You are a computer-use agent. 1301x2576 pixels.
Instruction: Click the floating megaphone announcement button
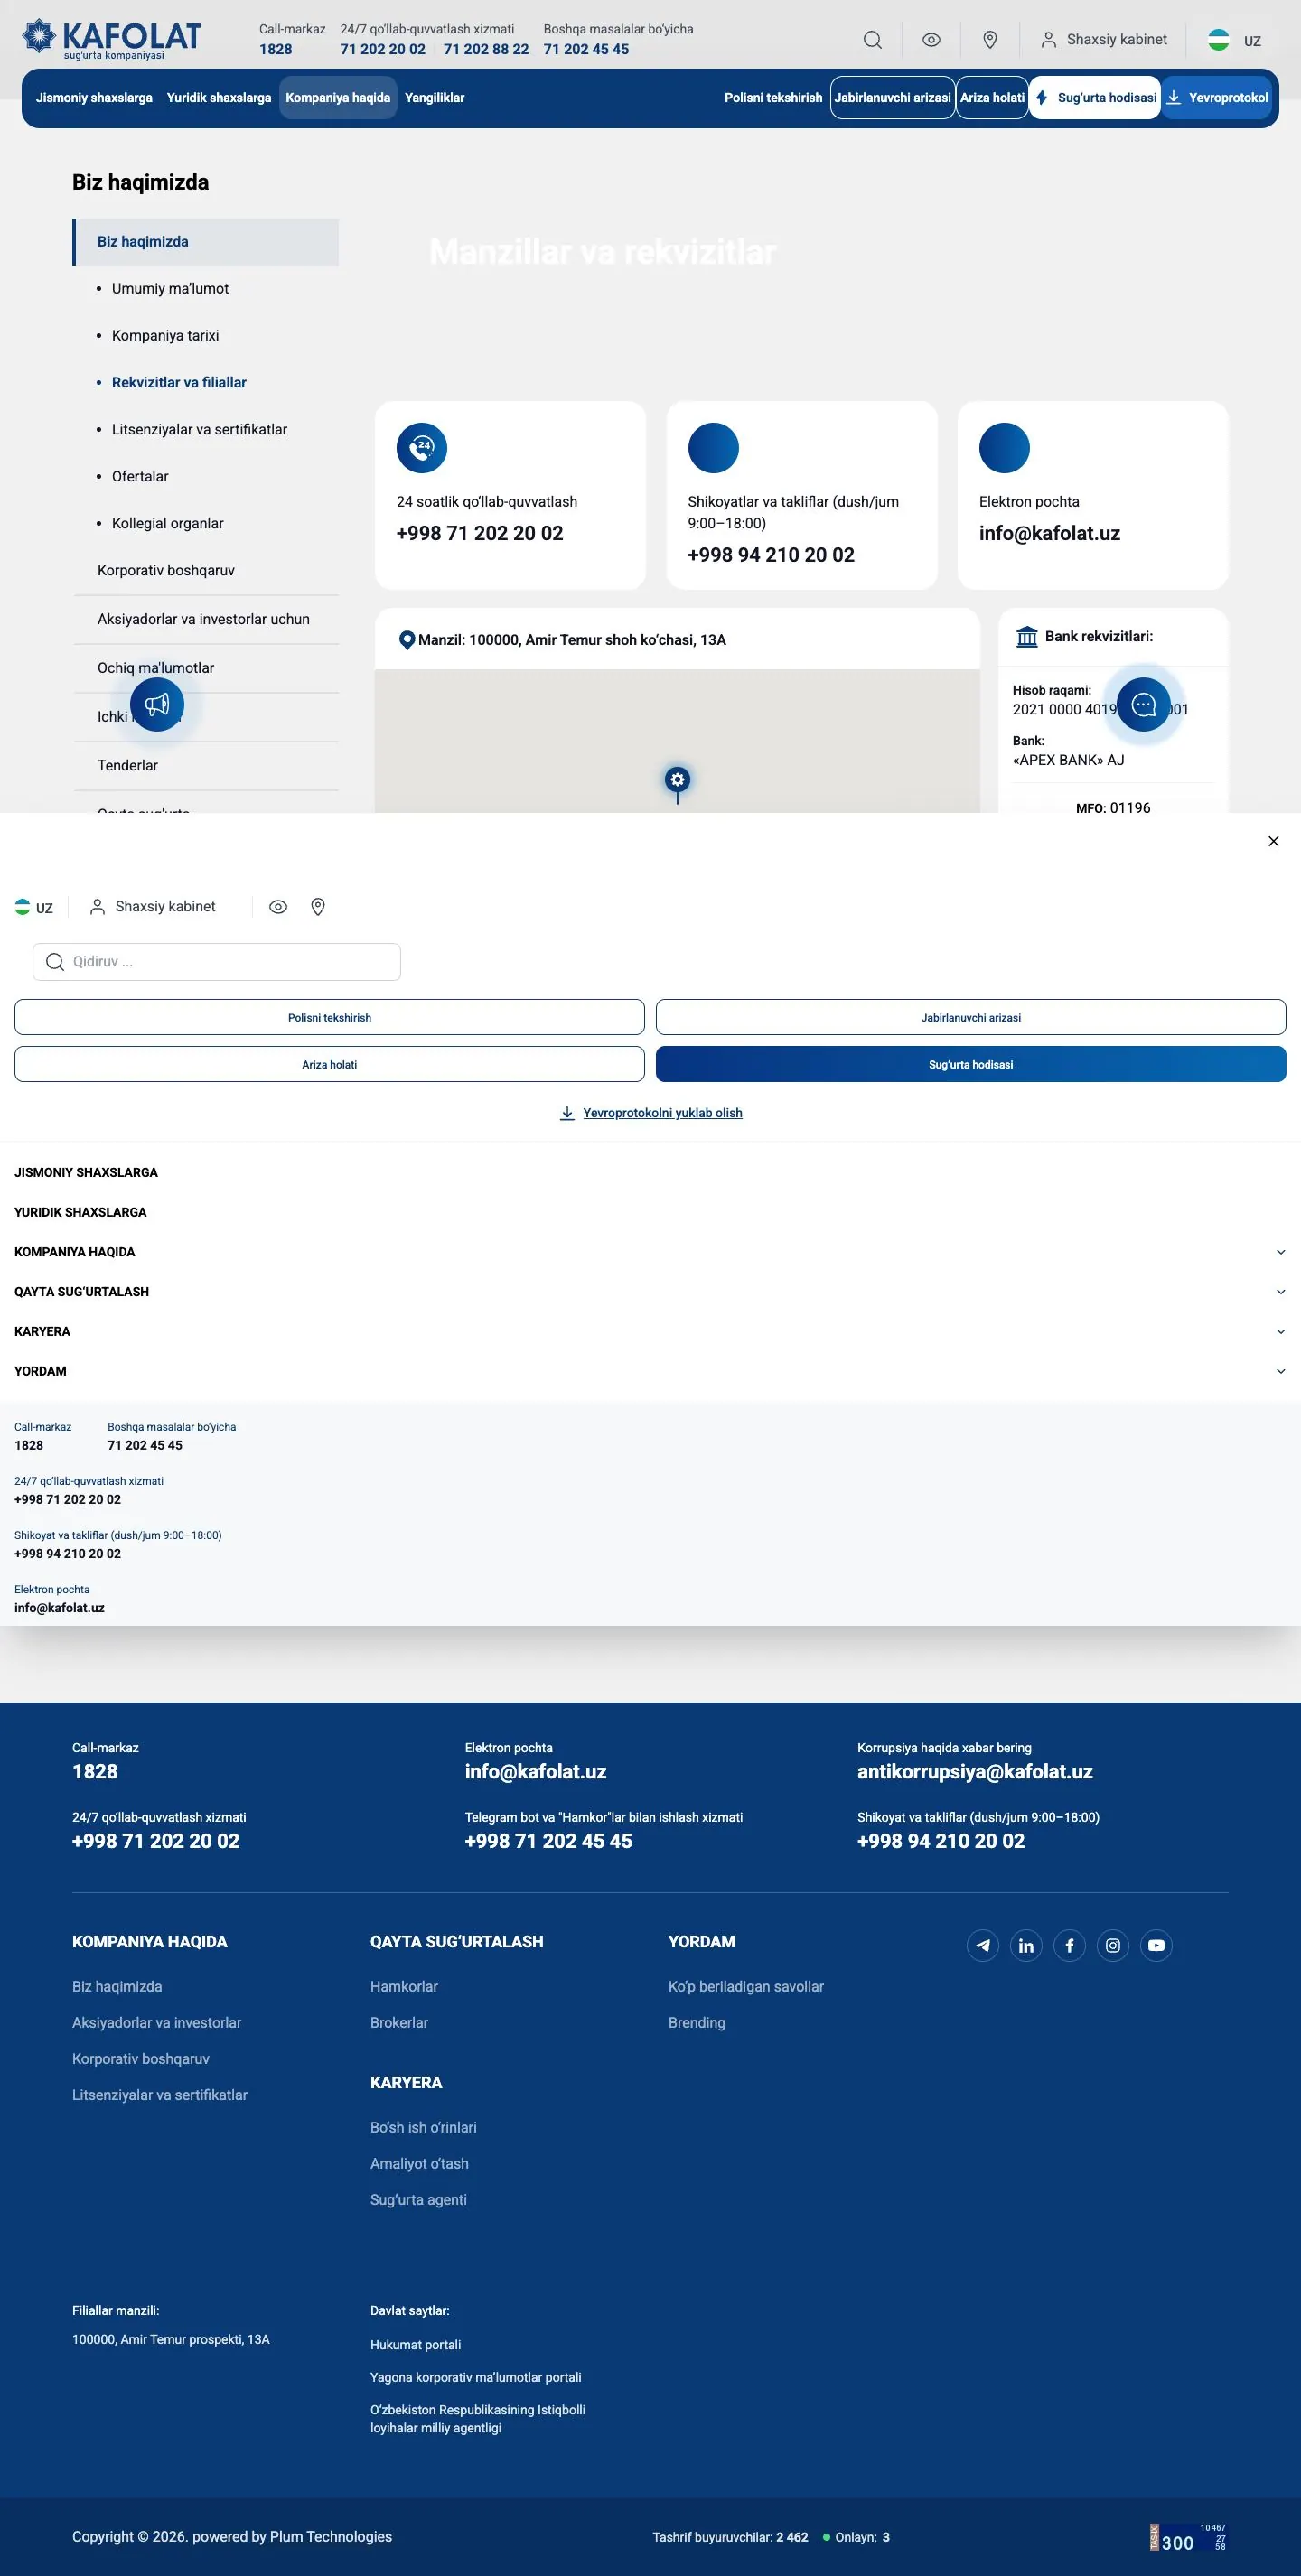click(157, 704)
